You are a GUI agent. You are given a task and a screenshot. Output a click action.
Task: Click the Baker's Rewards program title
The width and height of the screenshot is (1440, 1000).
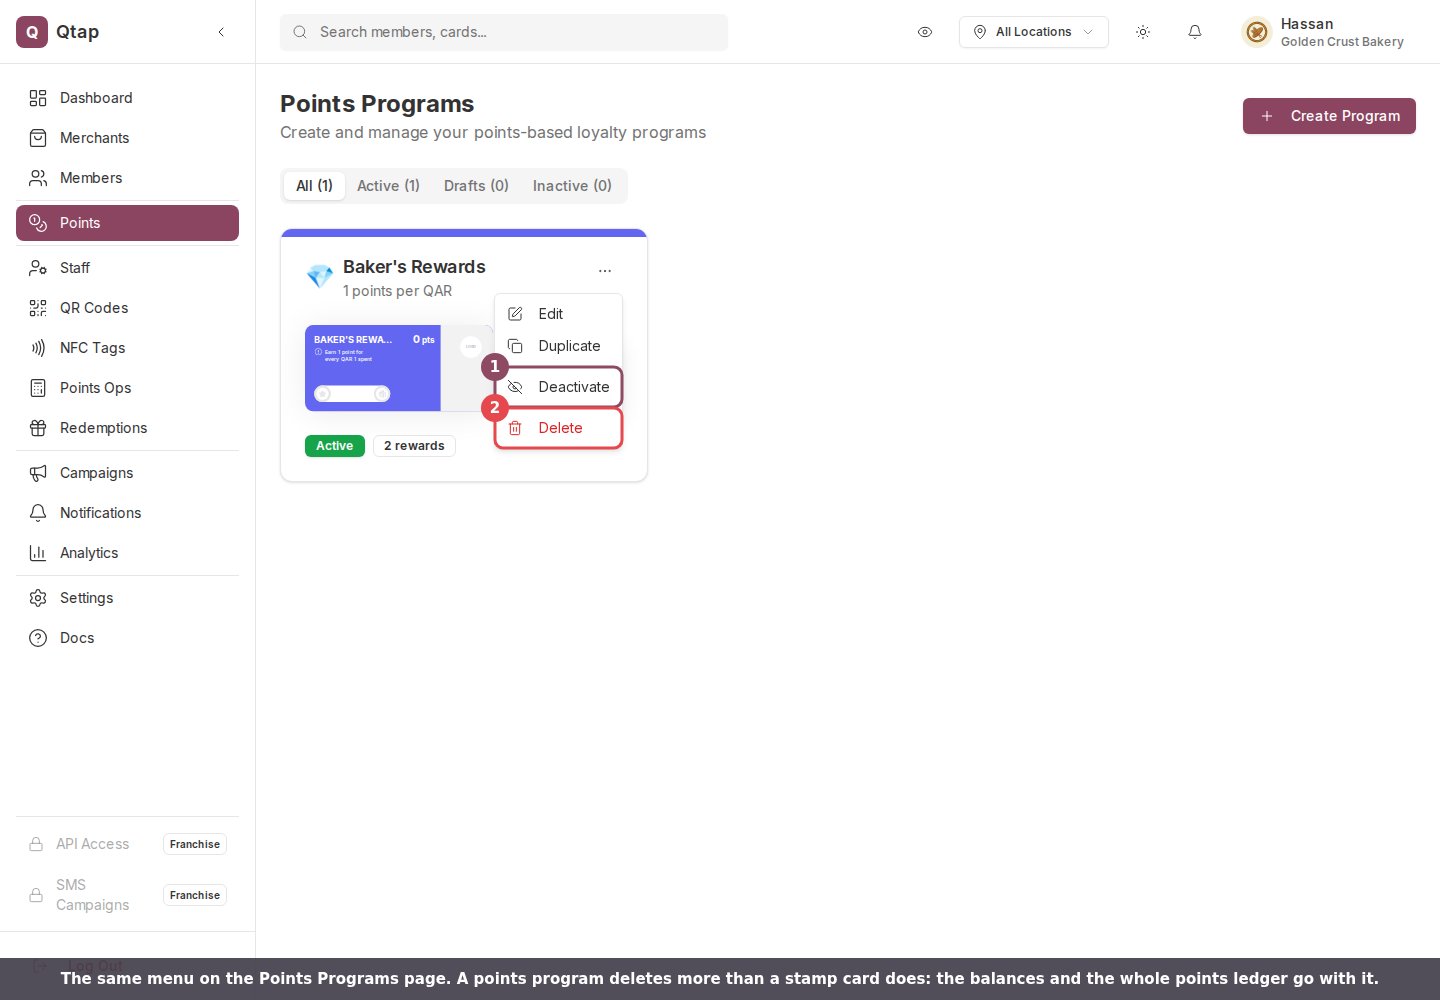pyautogui.click(x=414, y=267)
